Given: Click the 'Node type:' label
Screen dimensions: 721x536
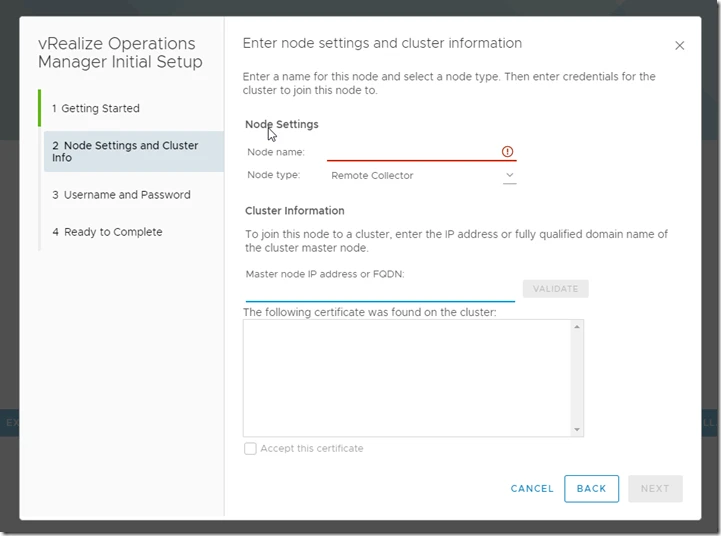Looking at the screenshot, I should 274,175.
